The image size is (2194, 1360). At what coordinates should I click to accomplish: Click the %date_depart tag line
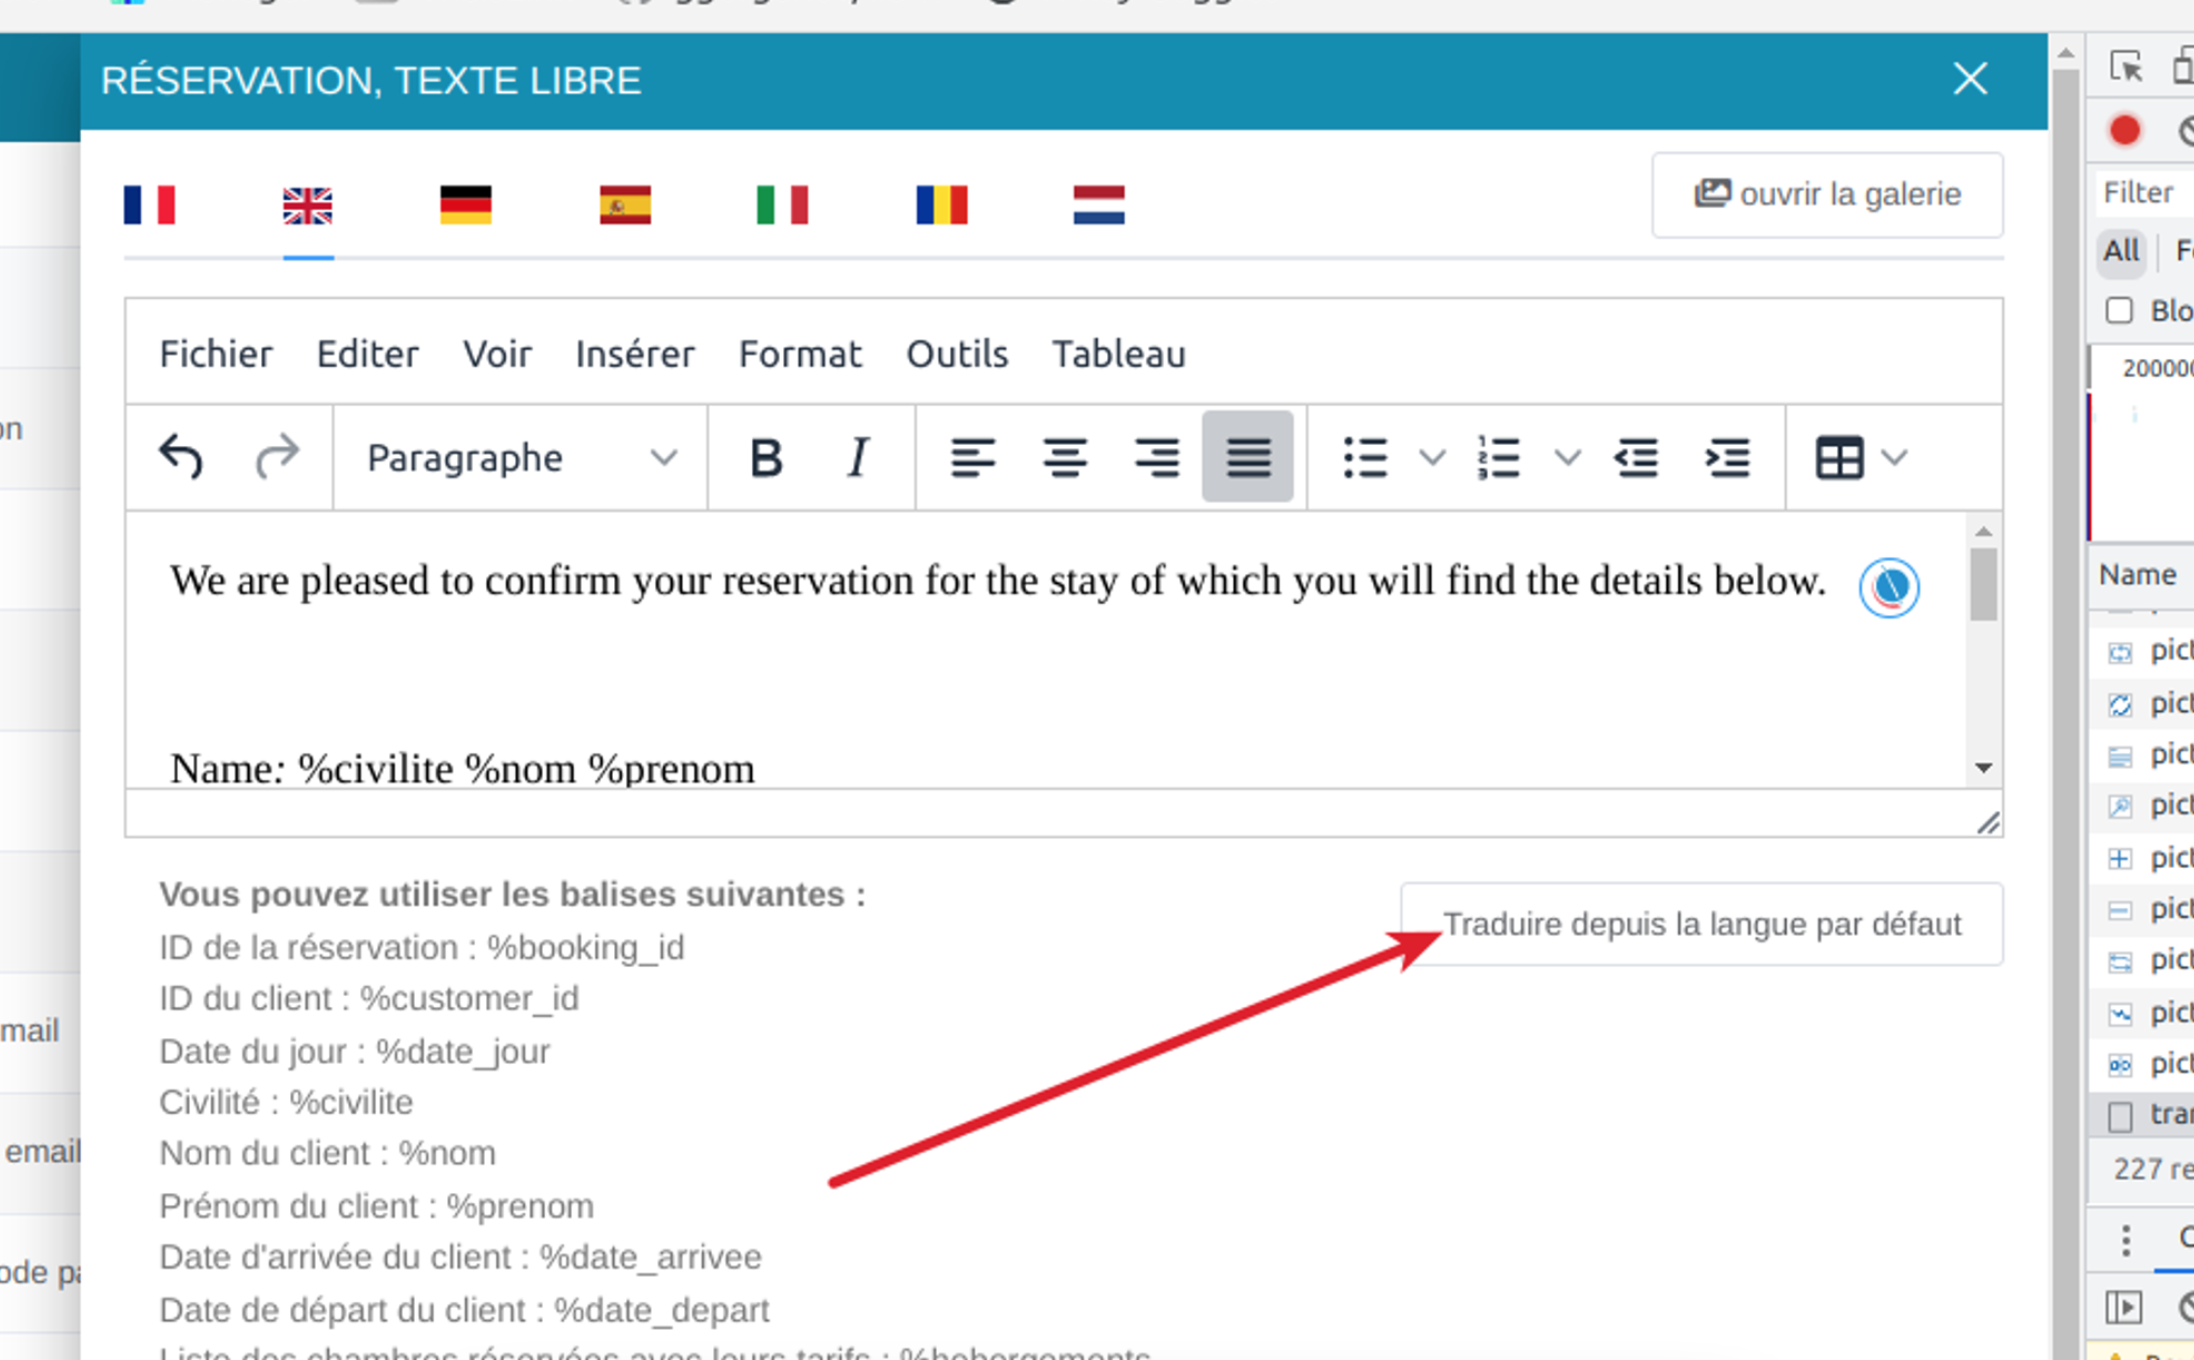click(464, 1310)
